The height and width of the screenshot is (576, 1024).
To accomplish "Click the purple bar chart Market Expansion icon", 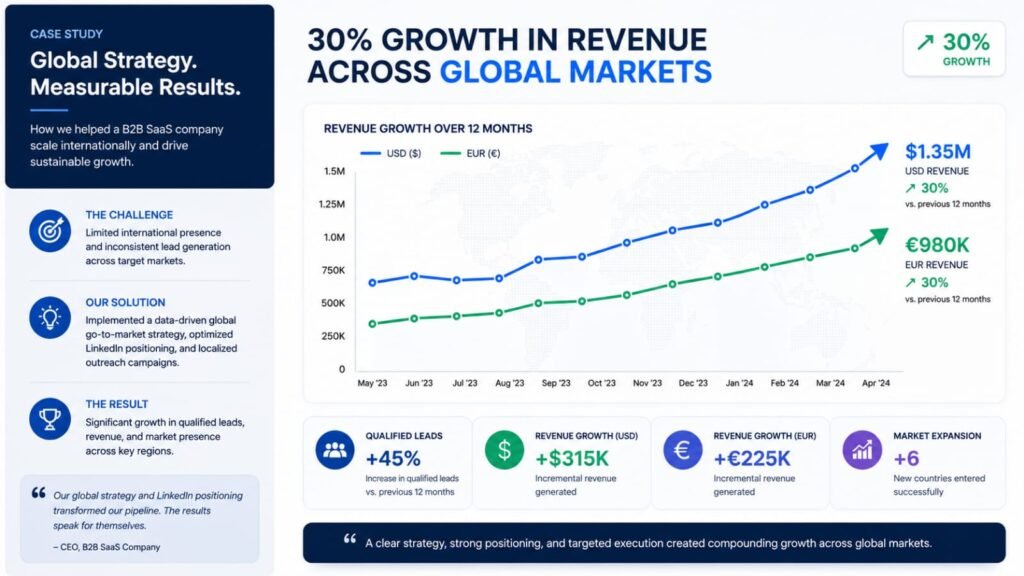I will 862,449.
